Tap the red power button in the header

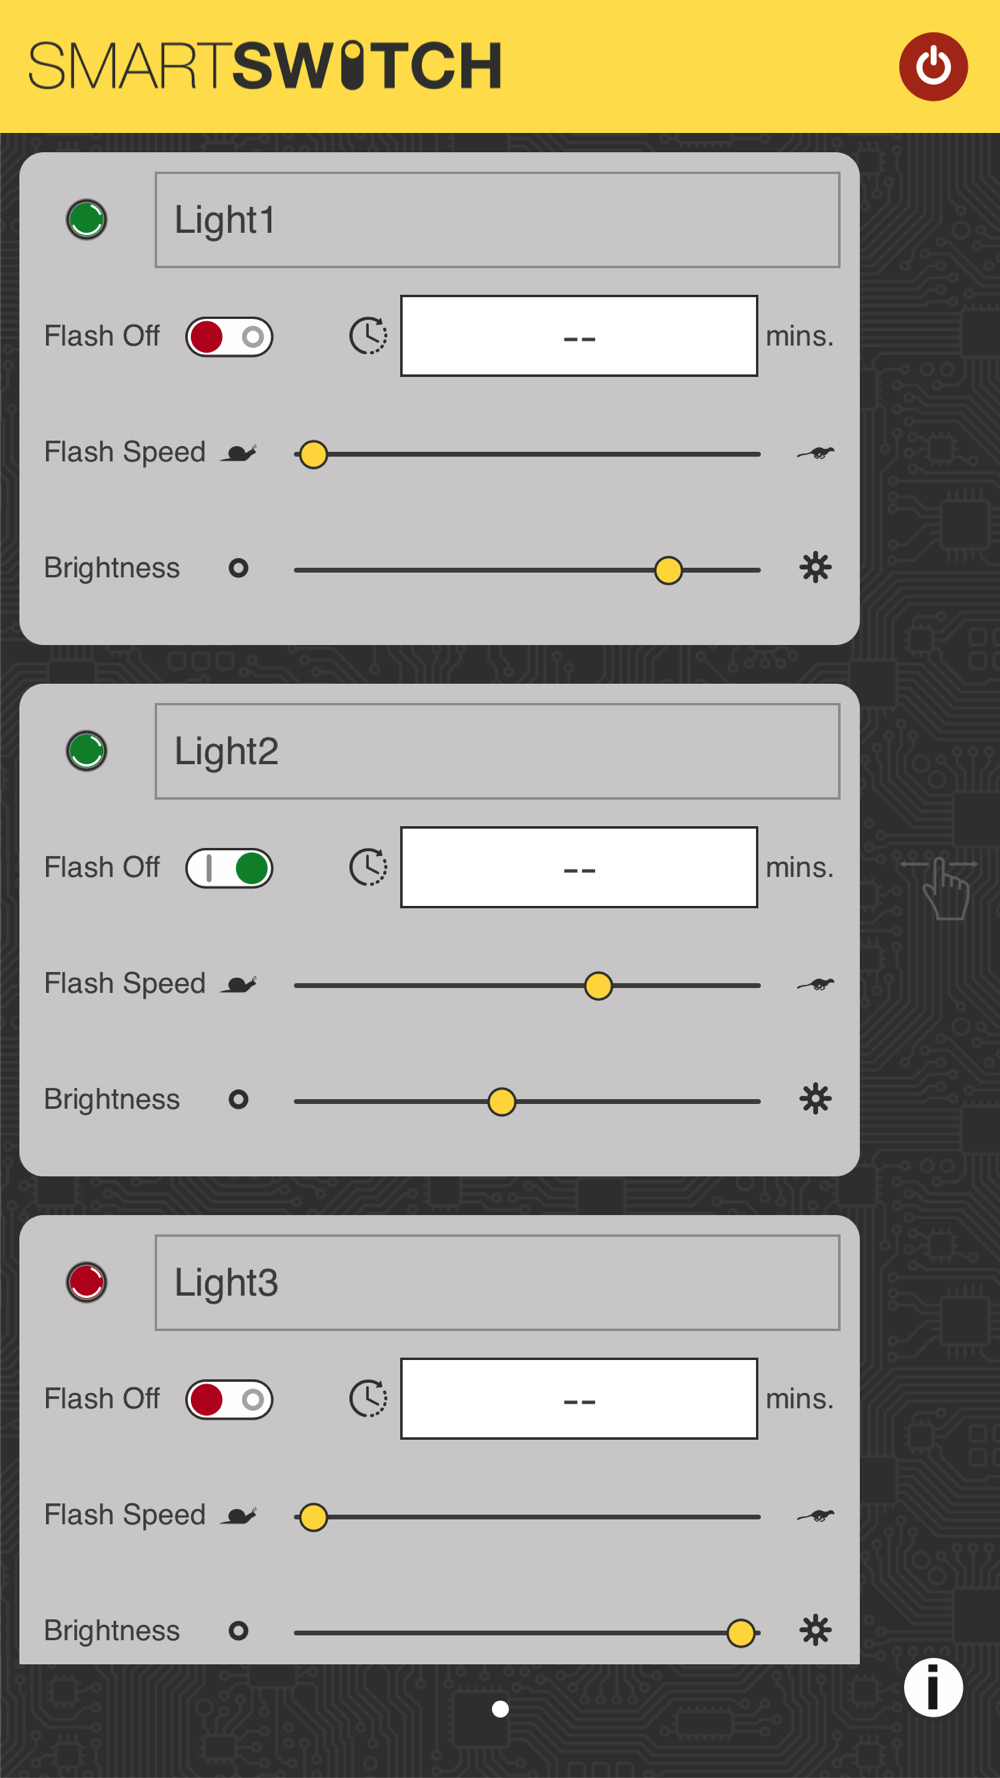933,67
